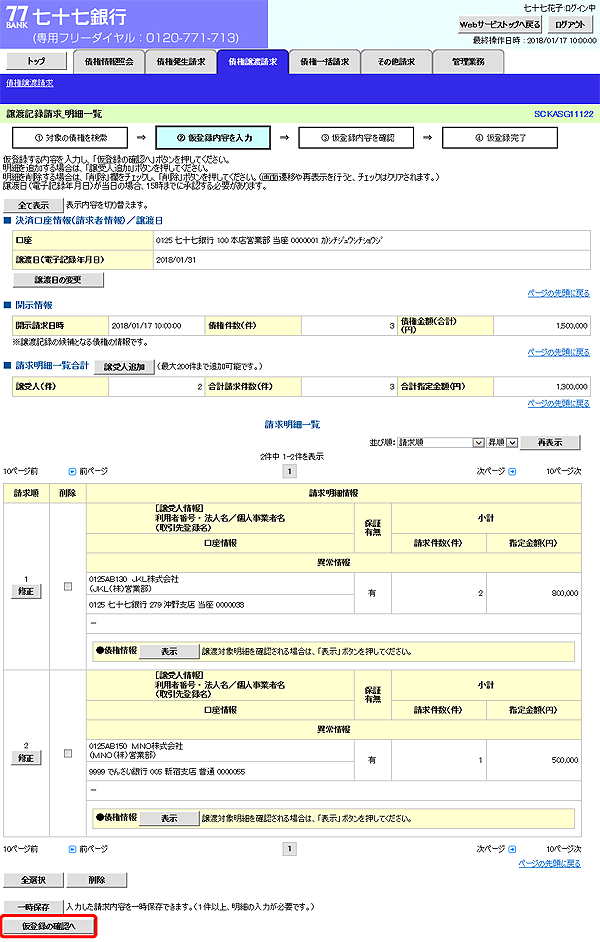Click screen ID SCKASG11122
The image size is (600, 942).
point(563,114)
